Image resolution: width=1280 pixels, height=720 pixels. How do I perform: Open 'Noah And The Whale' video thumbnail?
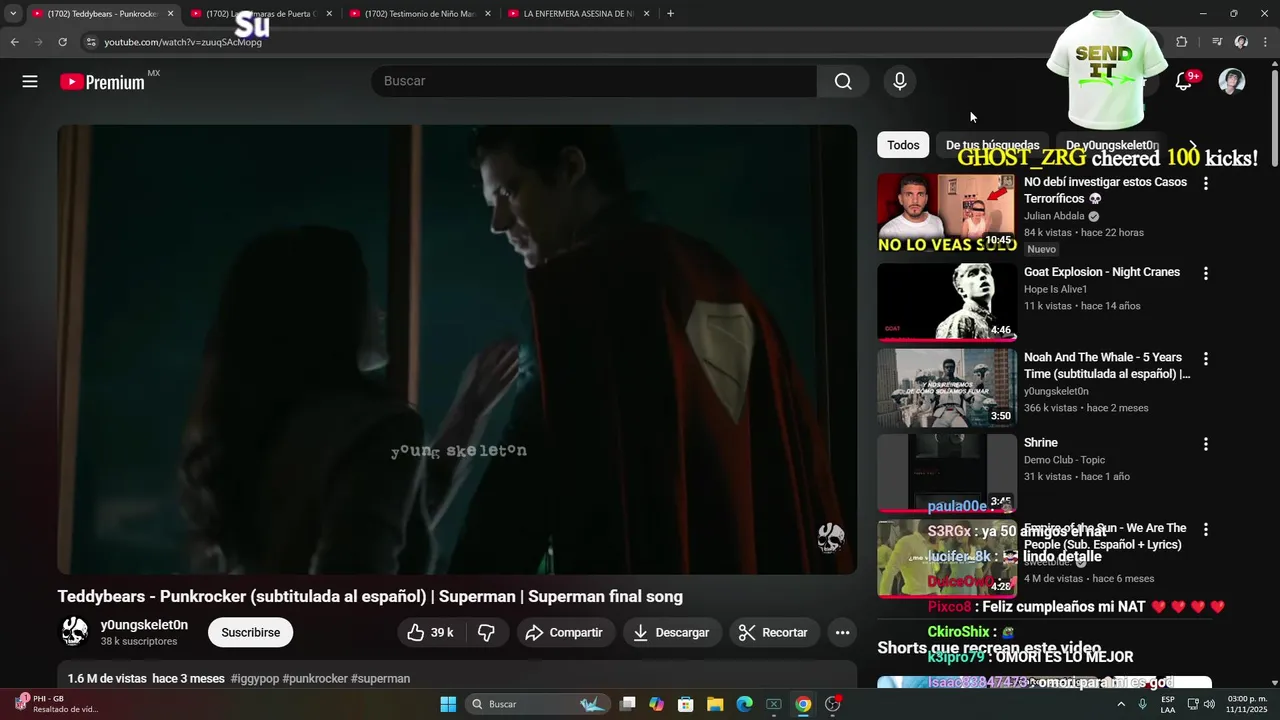(x=947, y=388)
